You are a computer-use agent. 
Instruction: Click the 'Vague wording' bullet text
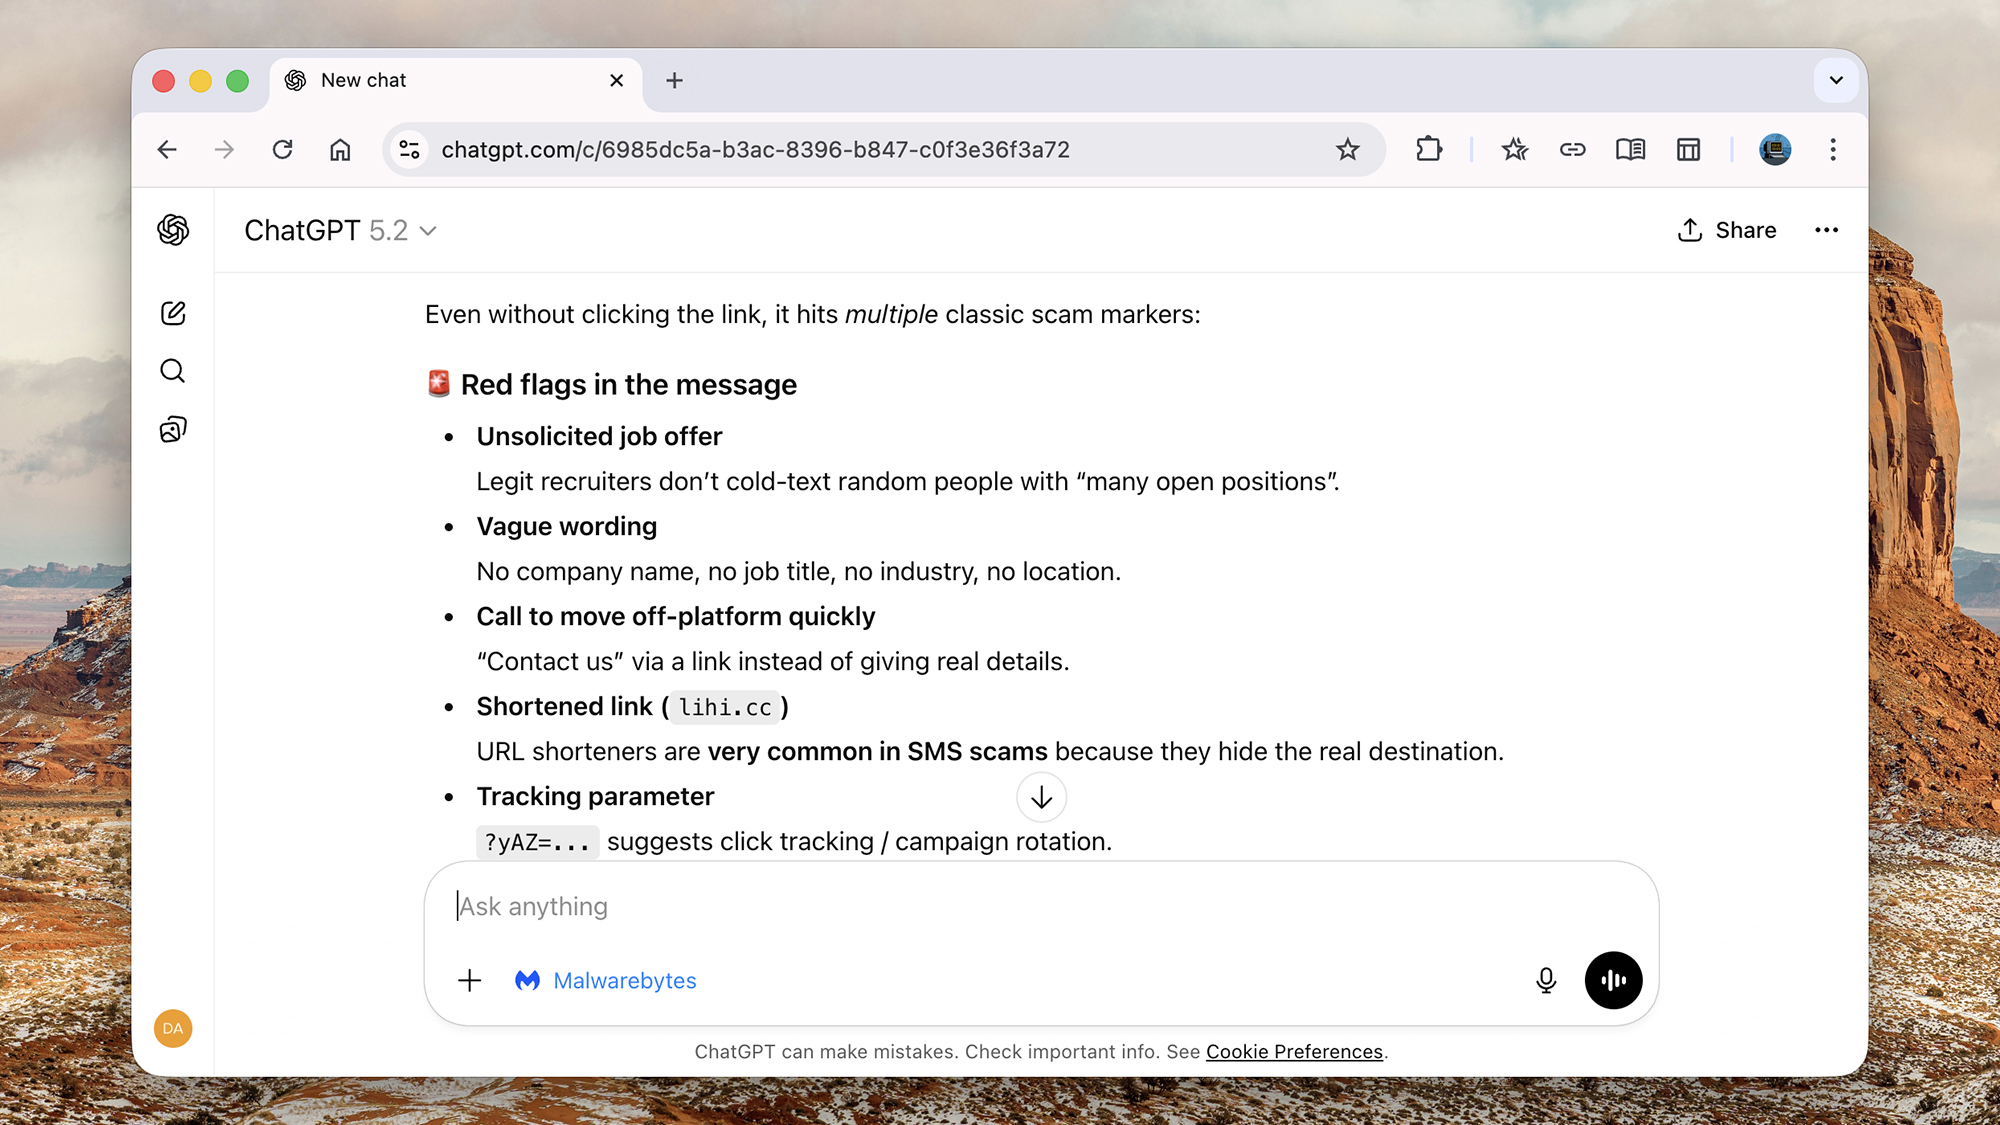click(x=566, y=526)
